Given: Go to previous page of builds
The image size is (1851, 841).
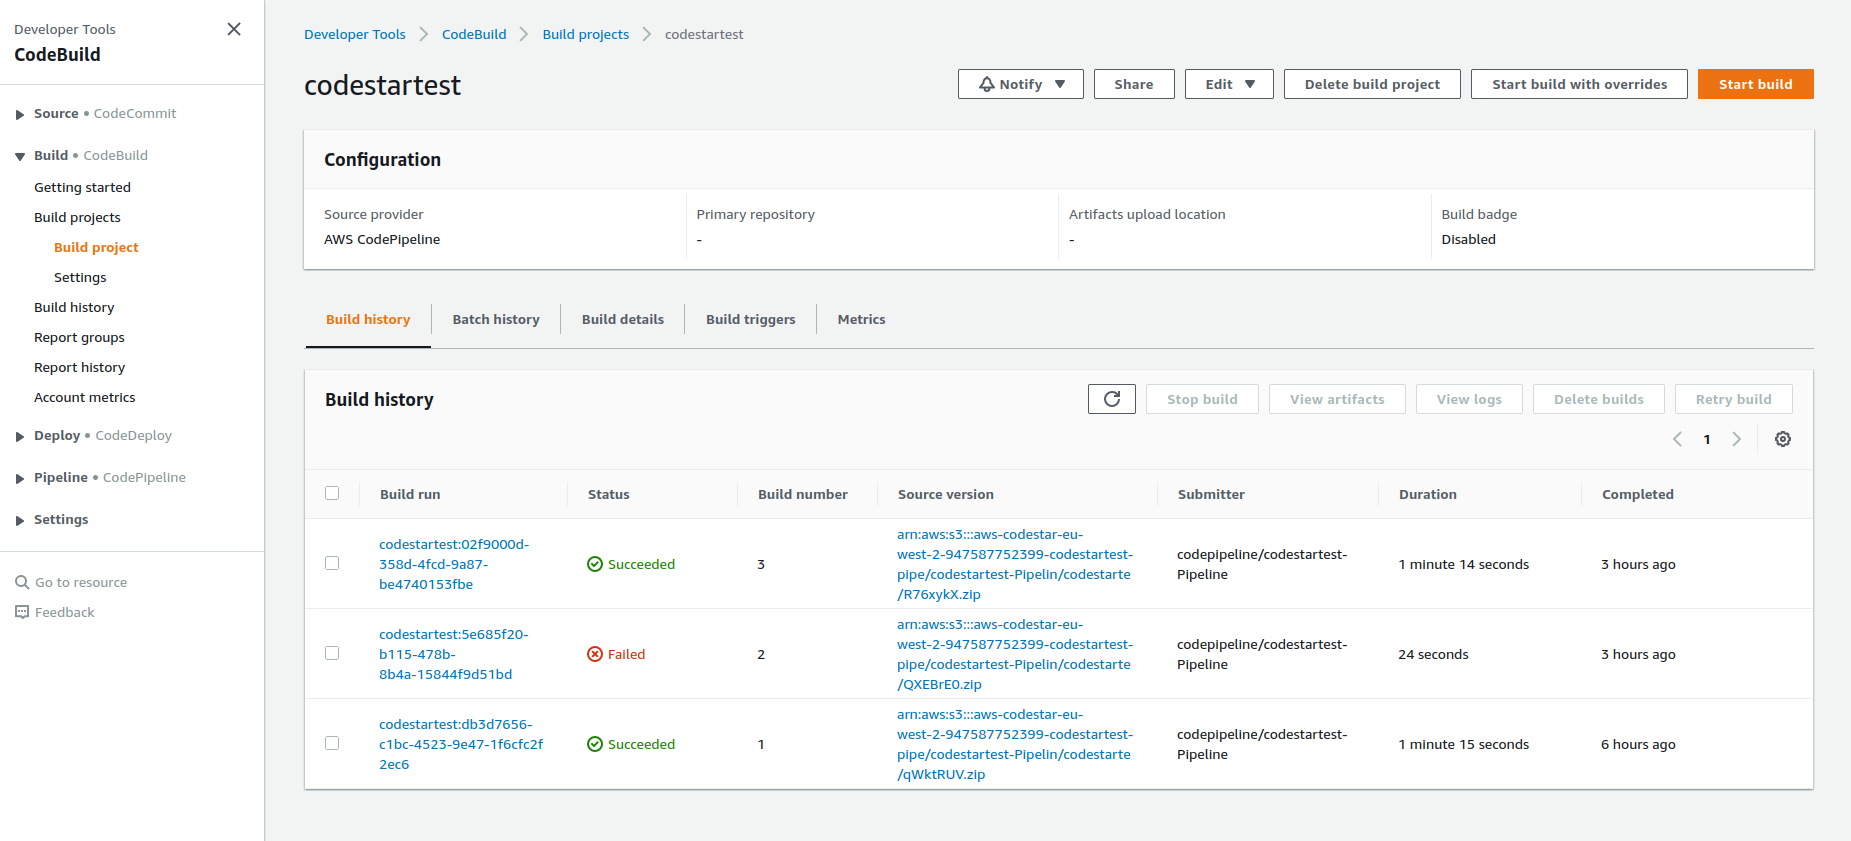Looking at the screenshot, I should tap(1678, 439).
